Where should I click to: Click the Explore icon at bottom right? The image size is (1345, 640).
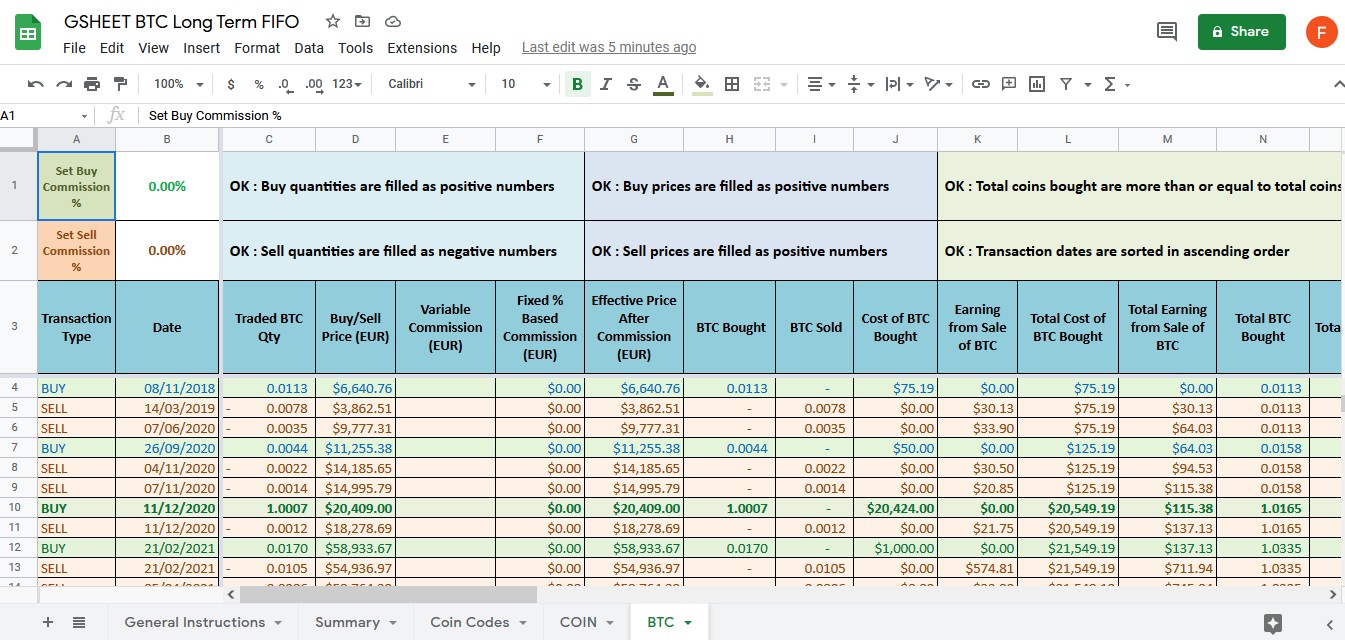(x=1273, y=623)
